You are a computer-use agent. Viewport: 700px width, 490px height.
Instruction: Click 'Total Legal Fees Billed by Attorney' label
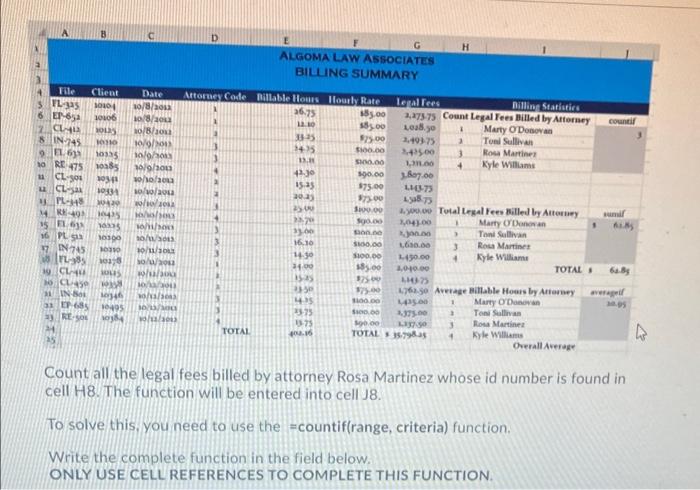(x=508, y=212)
